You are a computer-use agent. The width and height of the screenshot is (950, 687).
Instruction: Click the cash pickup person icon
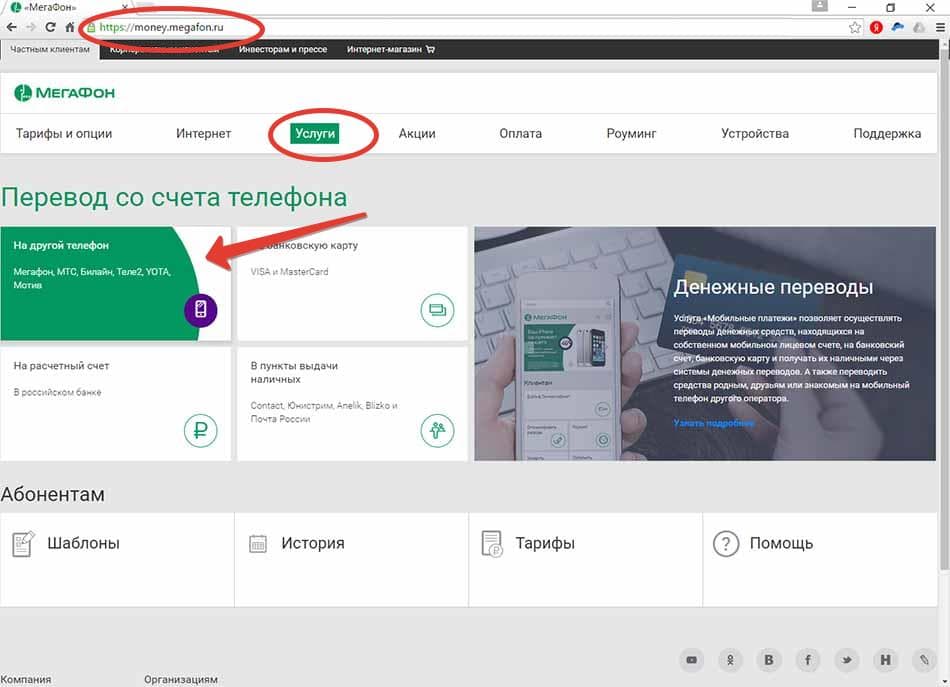(437, 430)
